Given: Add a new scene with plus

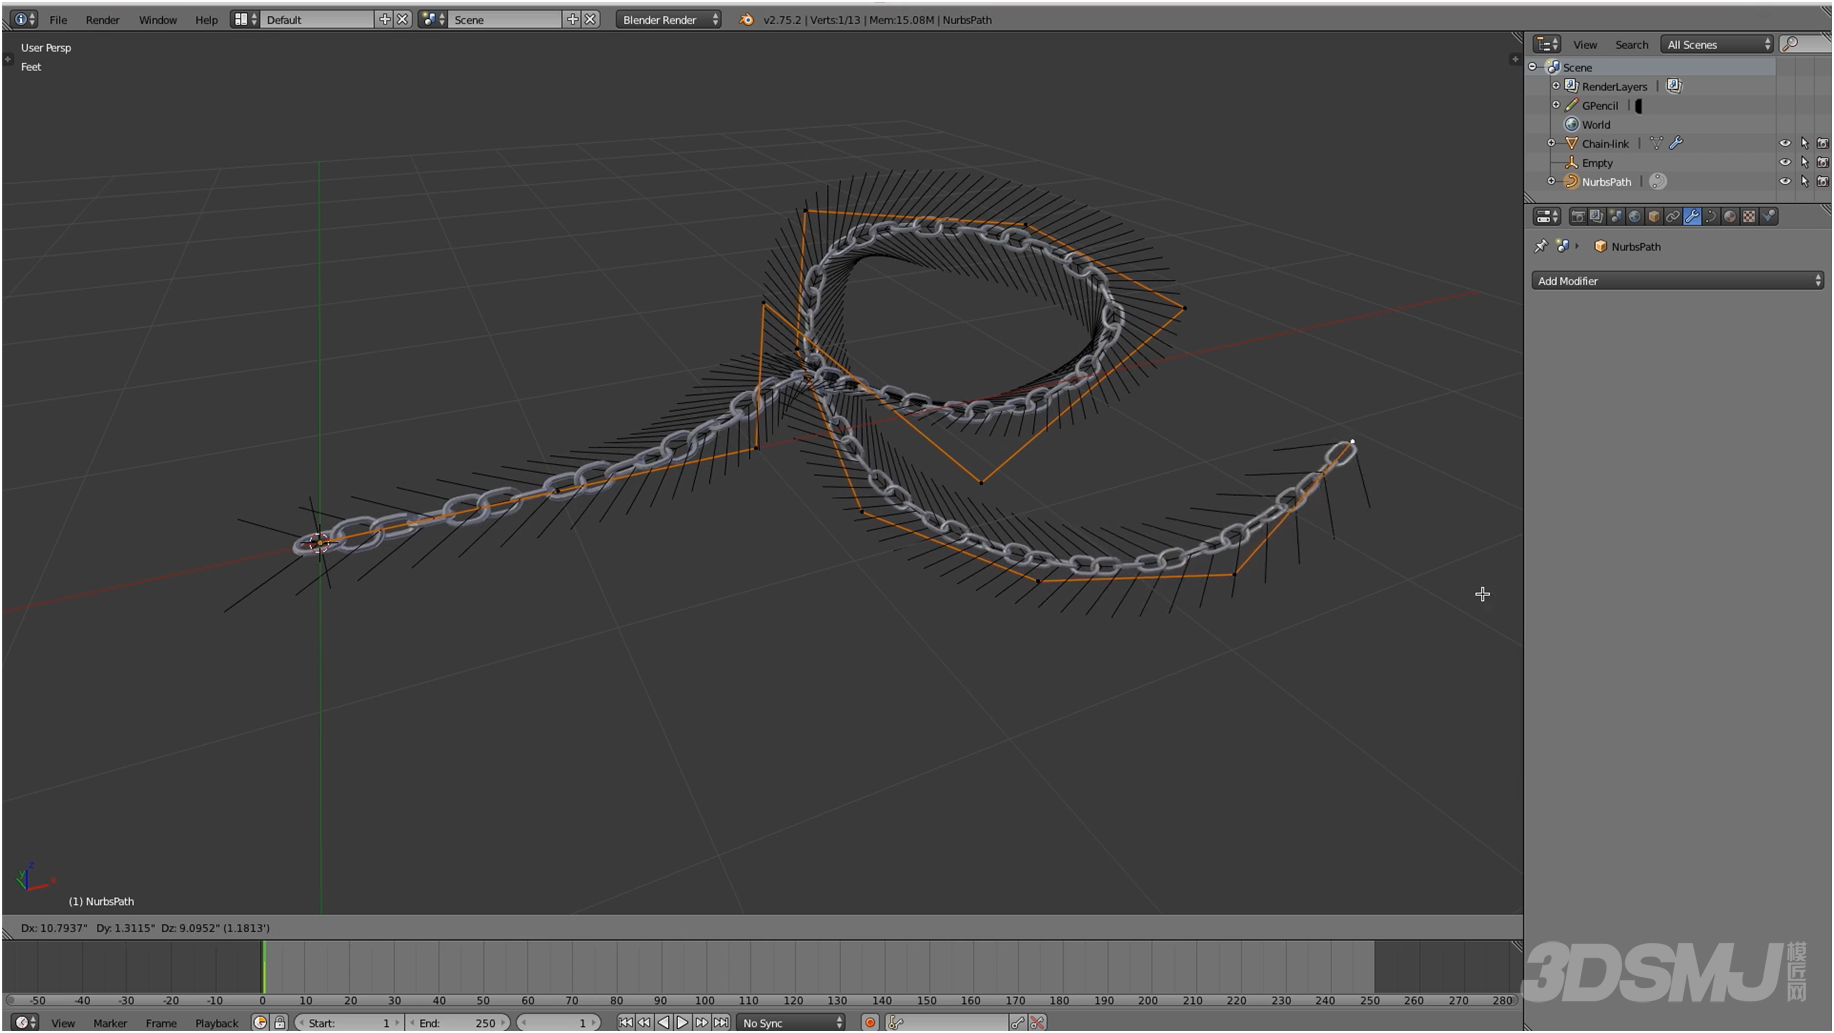Looking at the screenshot, I should click(572, 19).
